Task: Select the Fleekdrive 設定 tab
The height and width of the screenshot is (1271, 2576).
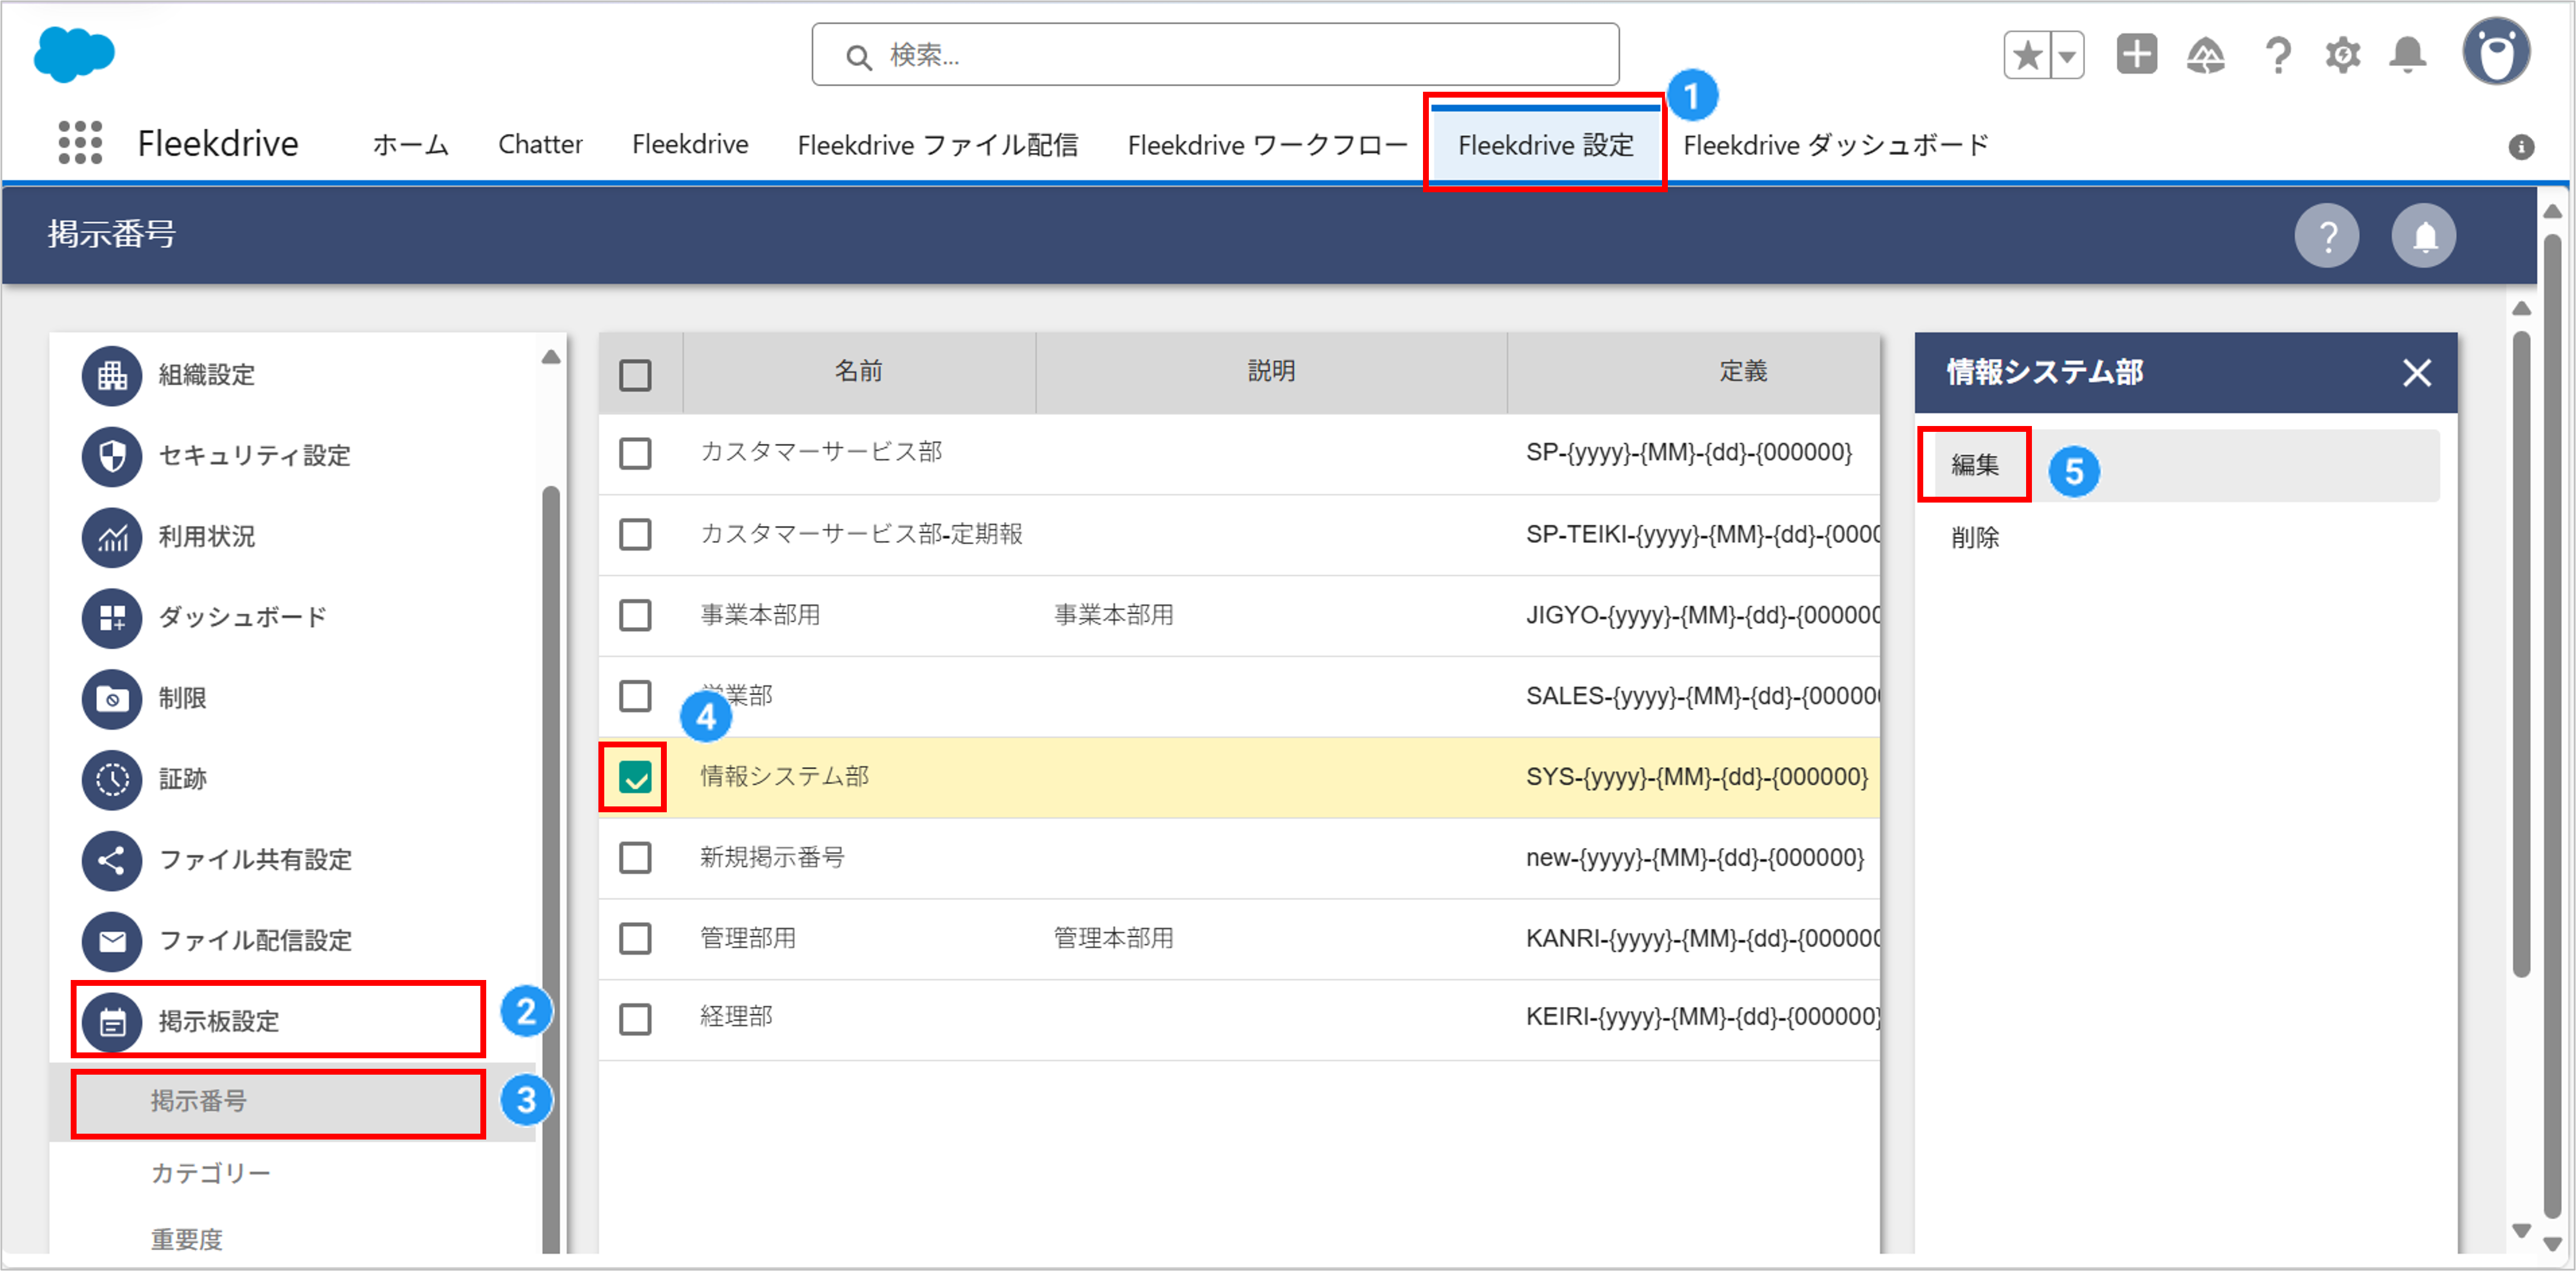Action: 1545,145
